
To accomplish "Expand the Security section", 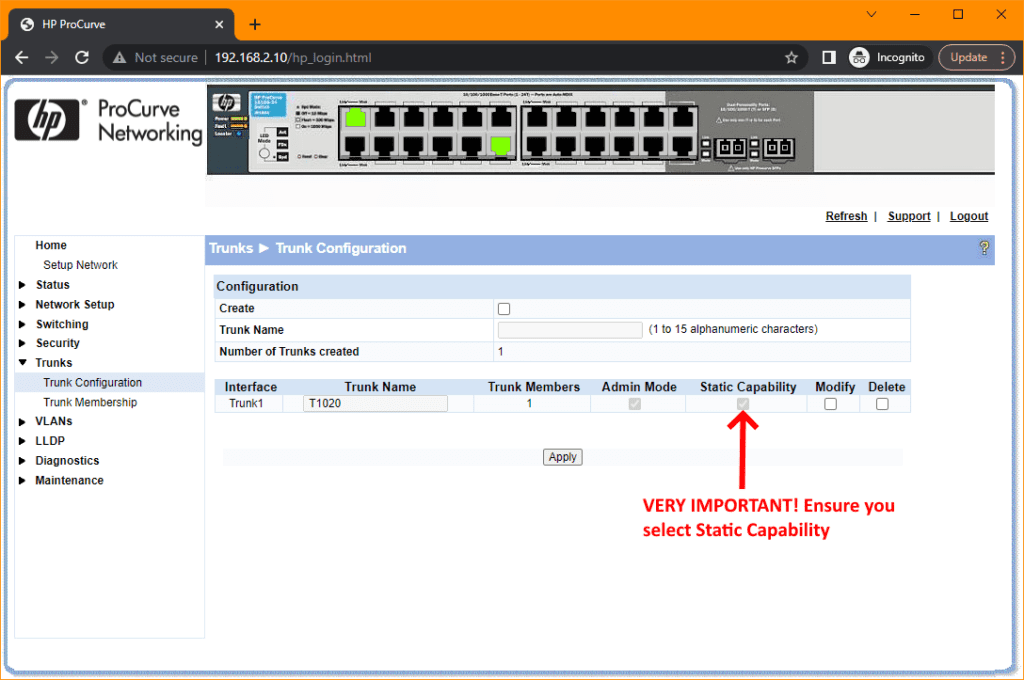I will (22, 343).
